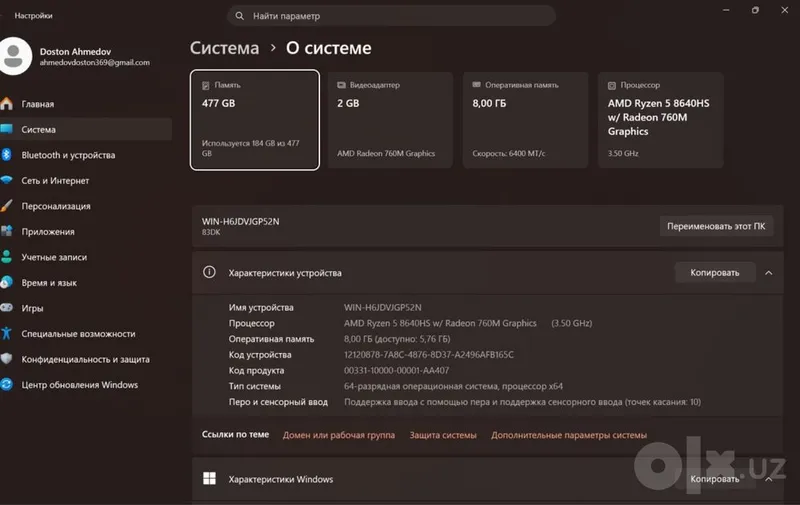Open the Видеоадаптер 2 GB card
Viewport: 800px width, 505px height.
coord(390,120)
